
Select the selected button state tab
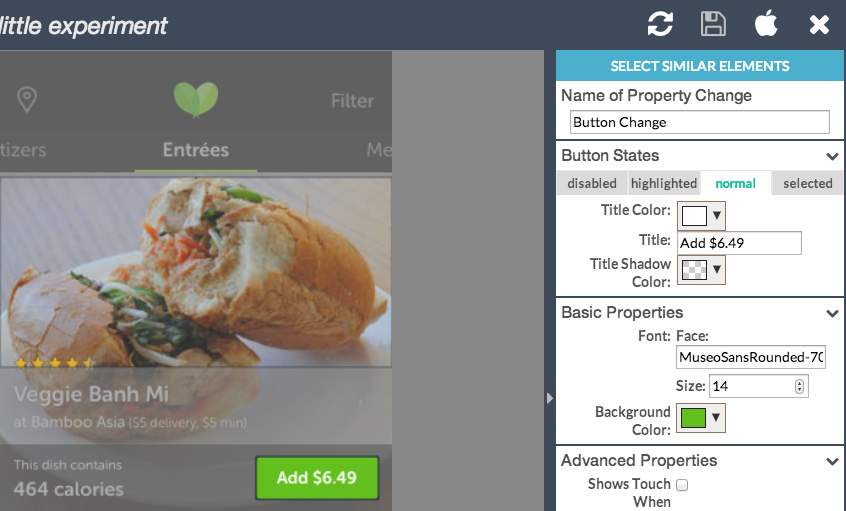[808, 183]
